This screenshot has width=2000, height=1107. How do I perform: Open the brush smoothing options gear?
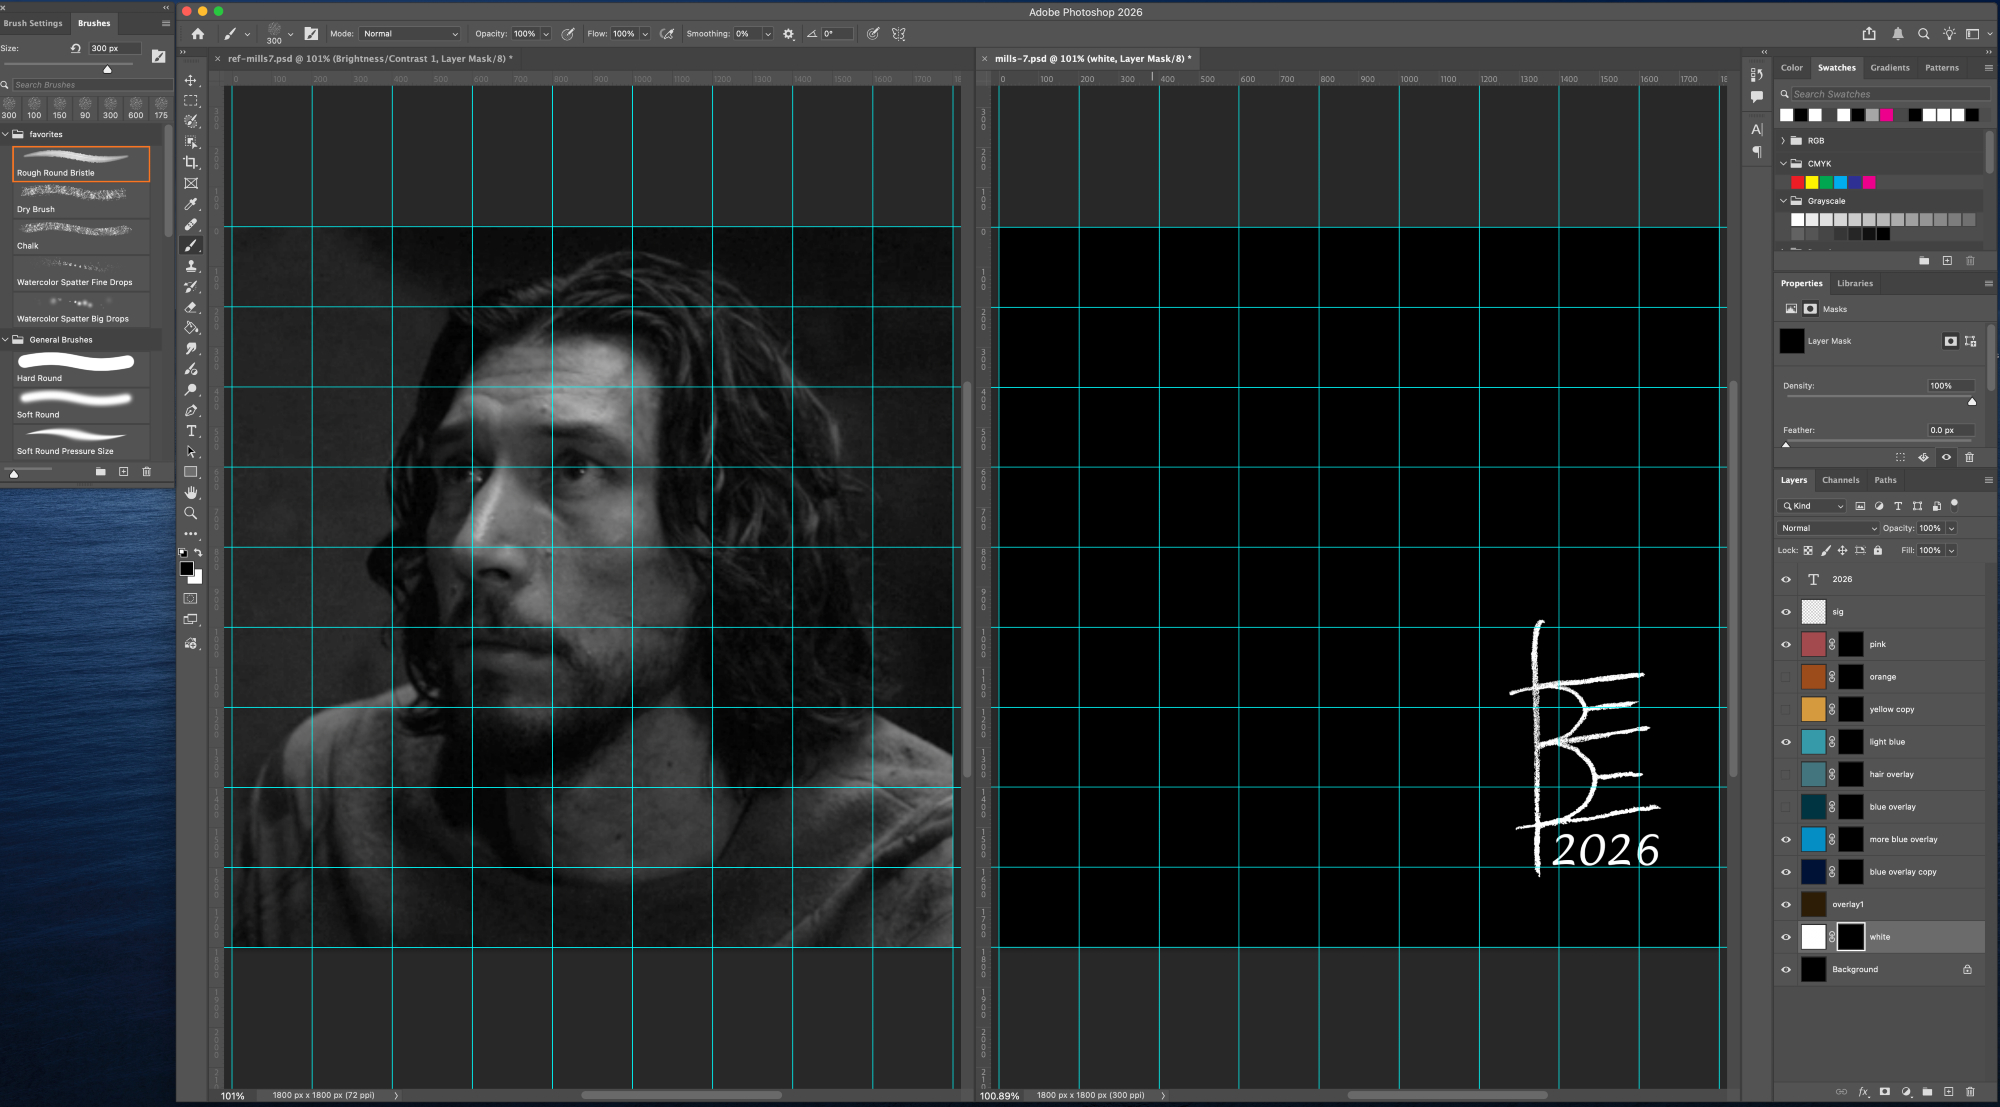pyautogui.click(x=788, y=34)
